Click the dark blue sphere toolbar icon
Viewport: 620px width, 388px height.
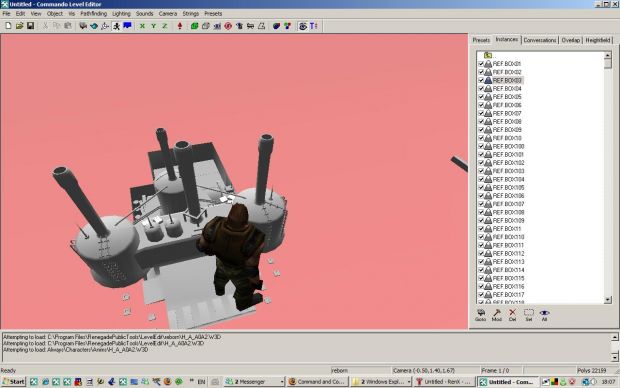276,26
